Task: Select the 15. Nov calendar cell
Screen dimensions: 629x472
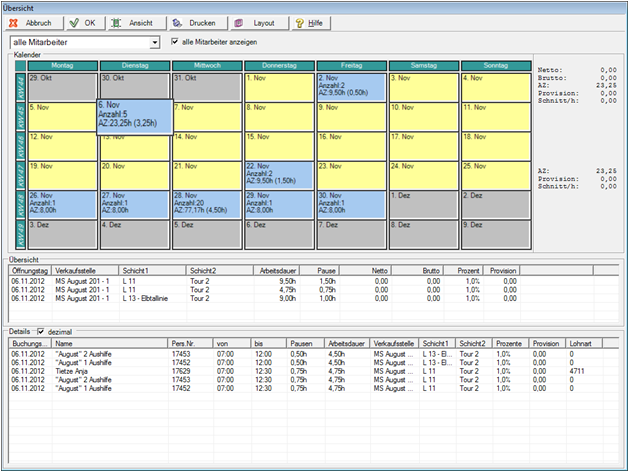Action: click(279, 146)
